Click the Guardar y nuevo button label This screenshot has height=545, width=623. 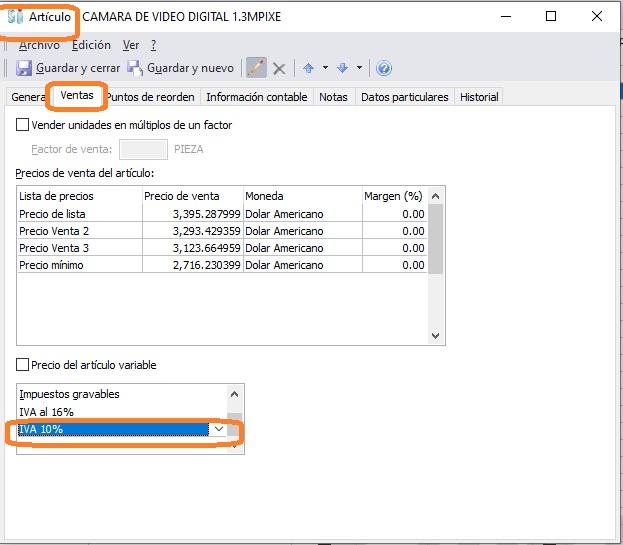coord(190,68)
